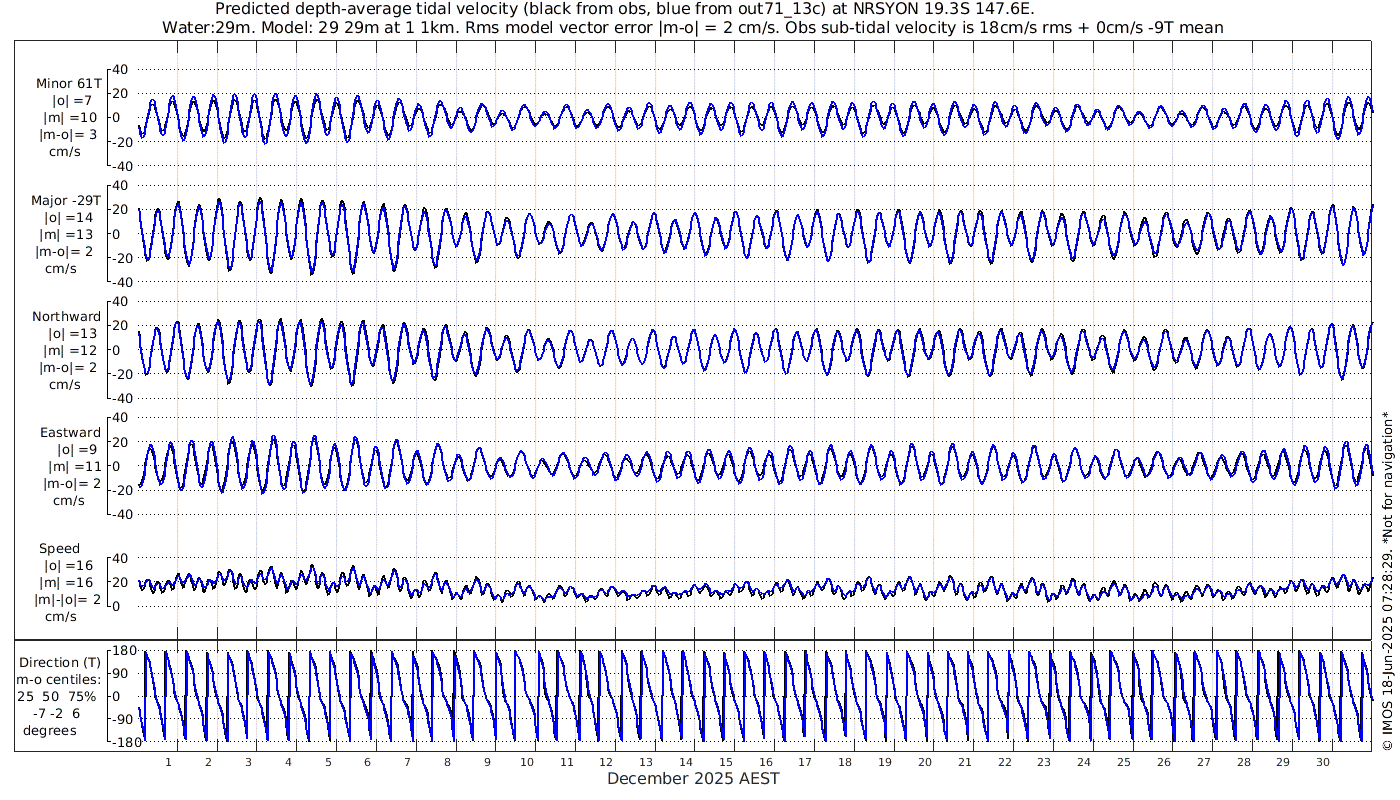Select the "December 2025 AEST" axis title

pyautogui.click(x=693, y=778)
